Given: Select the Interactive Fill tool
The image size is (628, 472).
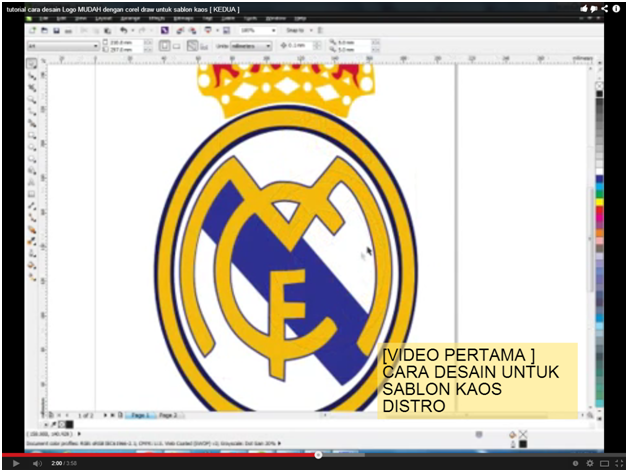Looking at the screenshot, I should (32, 277).
